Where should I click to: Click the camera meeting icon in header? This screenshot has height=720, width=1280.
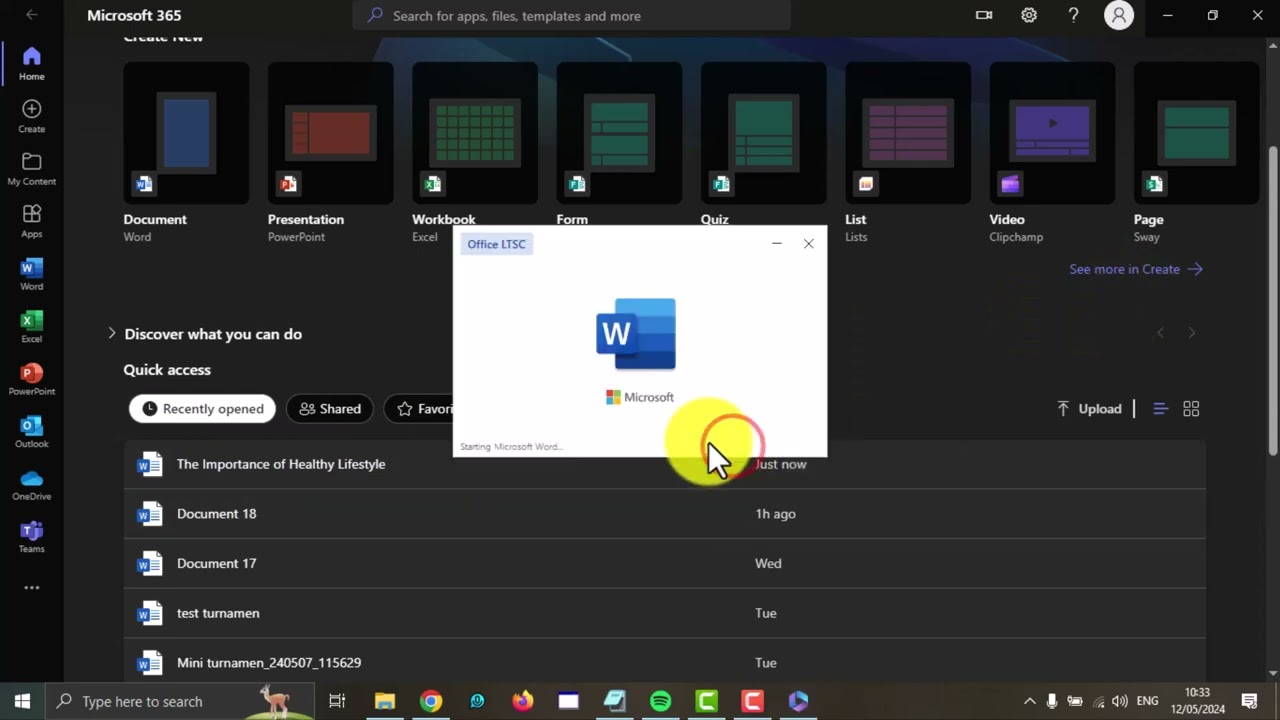point(984,15)
